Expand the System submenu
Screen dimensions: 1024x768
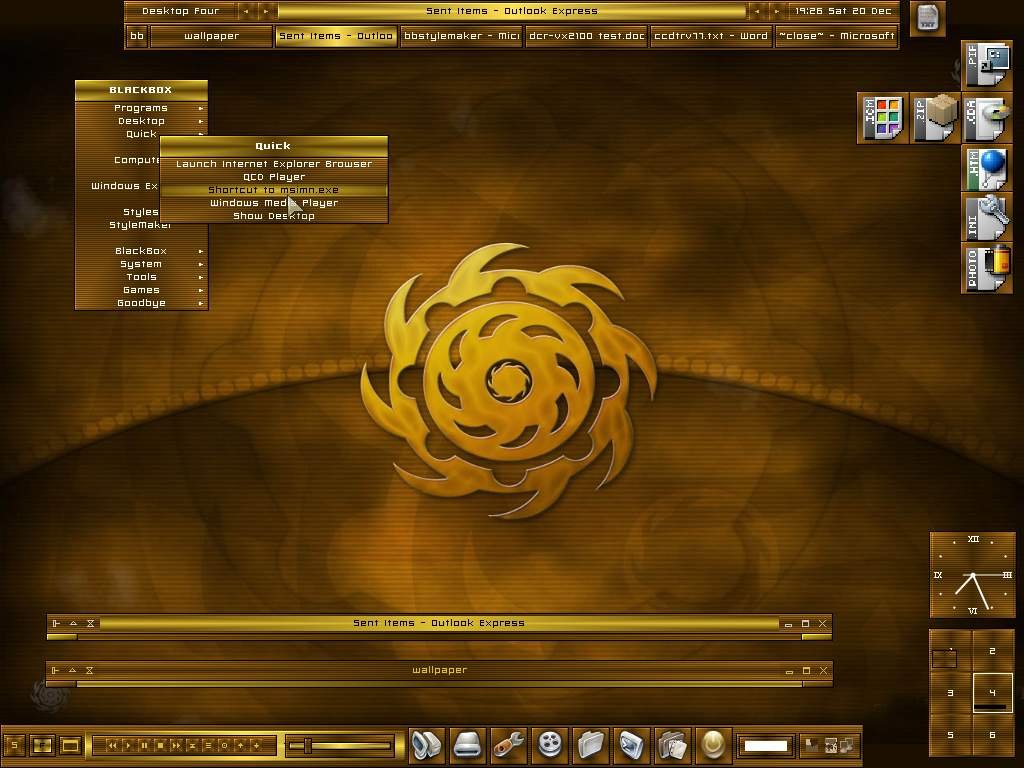pyautogui.click(x=142, y=264)
